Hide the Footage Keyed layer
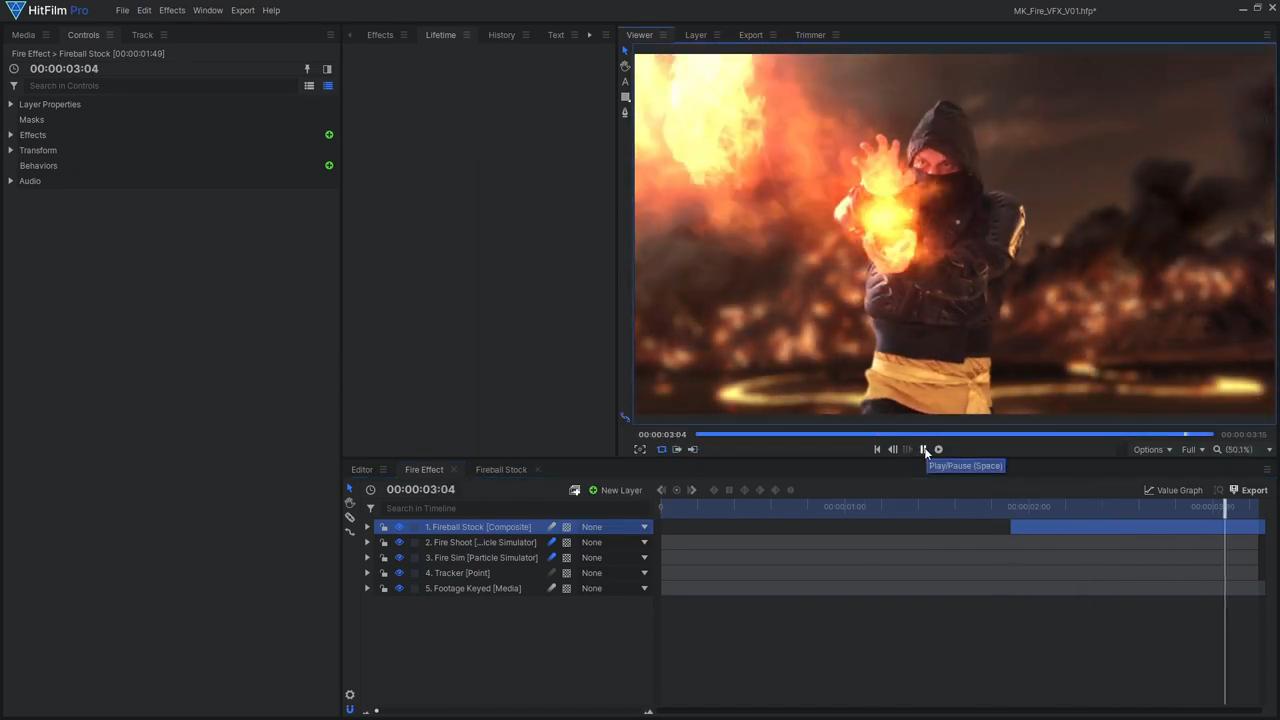The width and height of the screenshot is (1280, 720). click(x=399, y=588)
